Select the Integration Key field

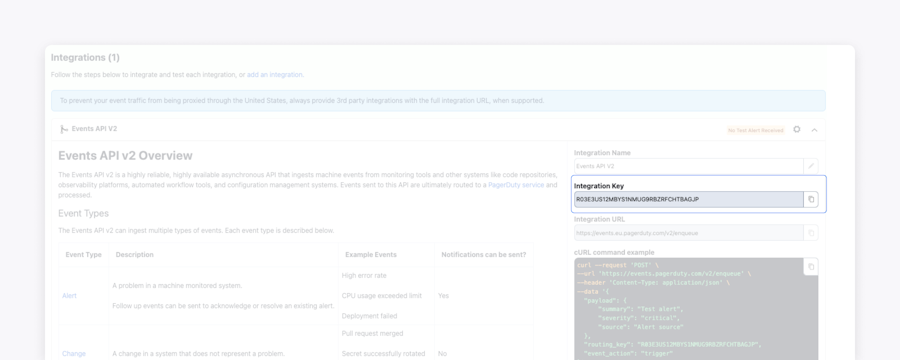pos(689,199)
